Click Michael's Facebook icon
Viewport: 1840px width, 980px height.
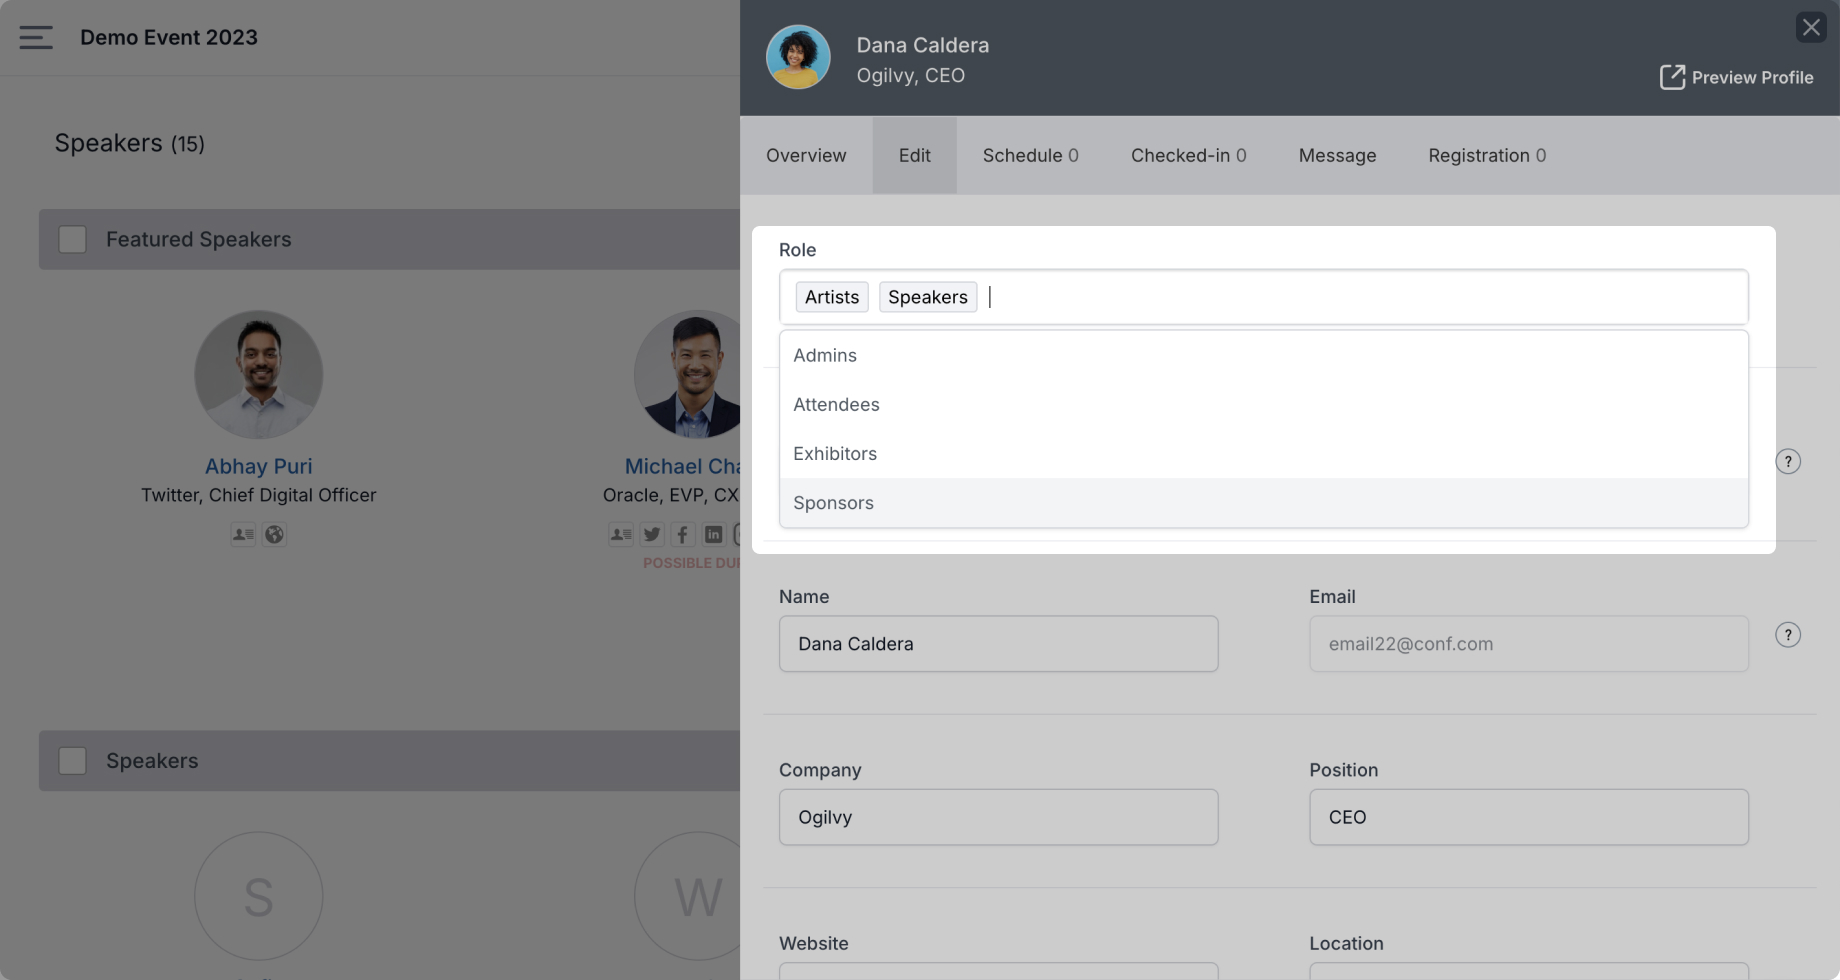coord(682,534)
